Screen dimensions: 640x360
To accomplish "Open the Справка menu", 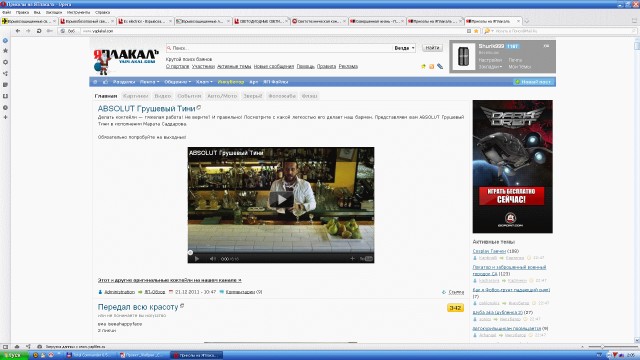I will (102, 13).
